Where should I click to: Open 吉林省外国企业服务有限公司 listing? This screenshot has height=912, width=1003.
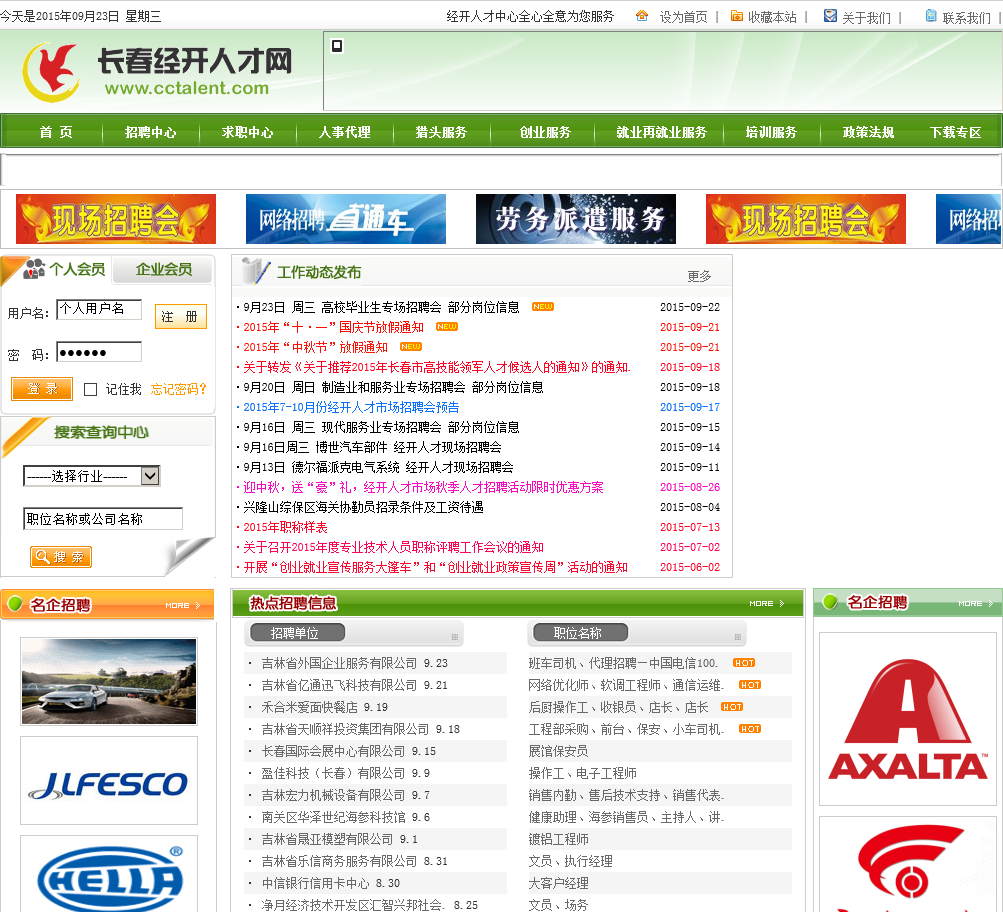[x=339, y=663]
